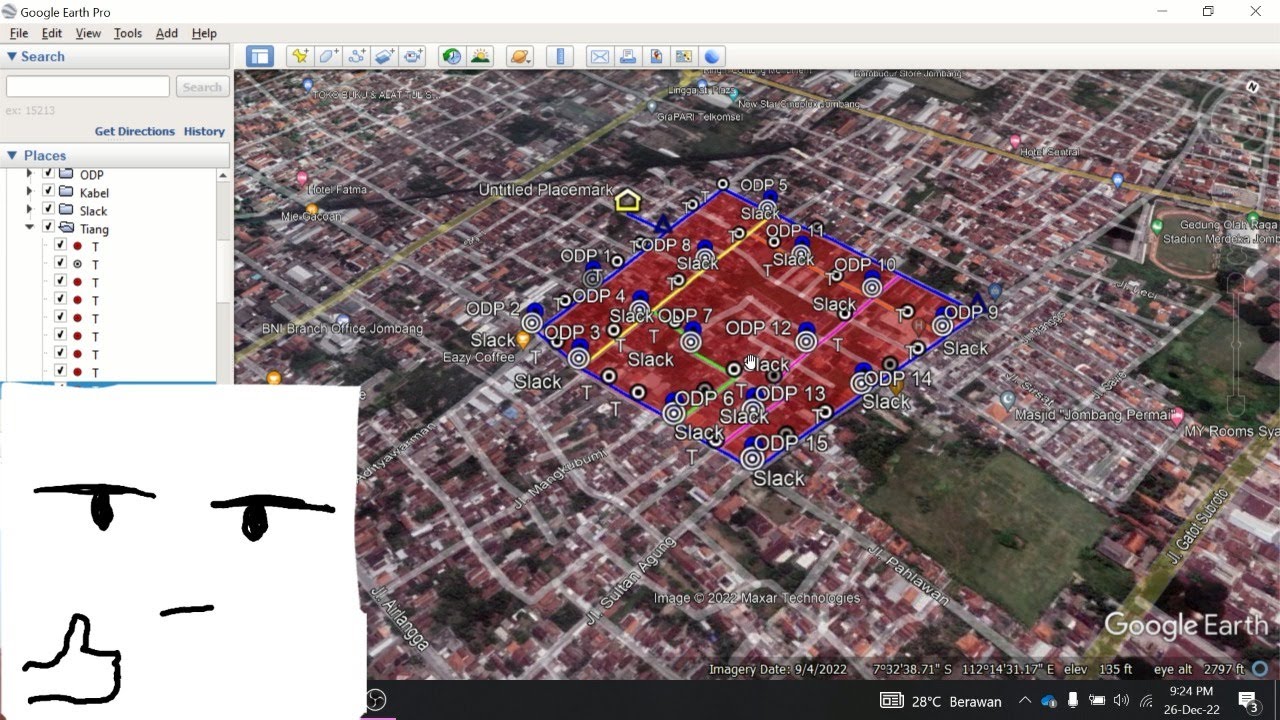Click the elev 135 ft status text
Viewport: 1280px width, 720px height.
[x=1098, y=669]
